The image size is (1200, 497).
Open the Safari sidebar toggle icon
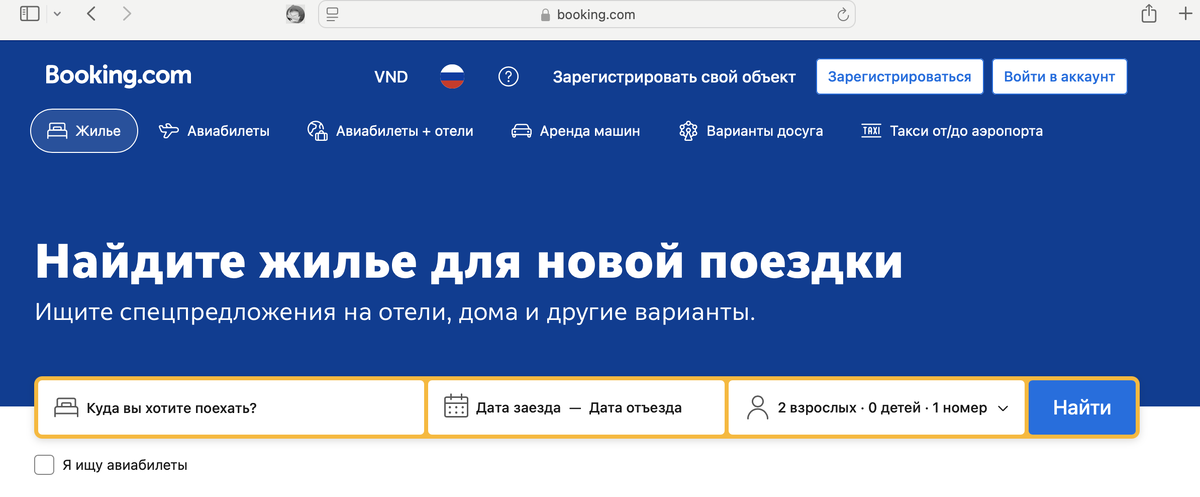pyautogui.click(x=29, y=14)
